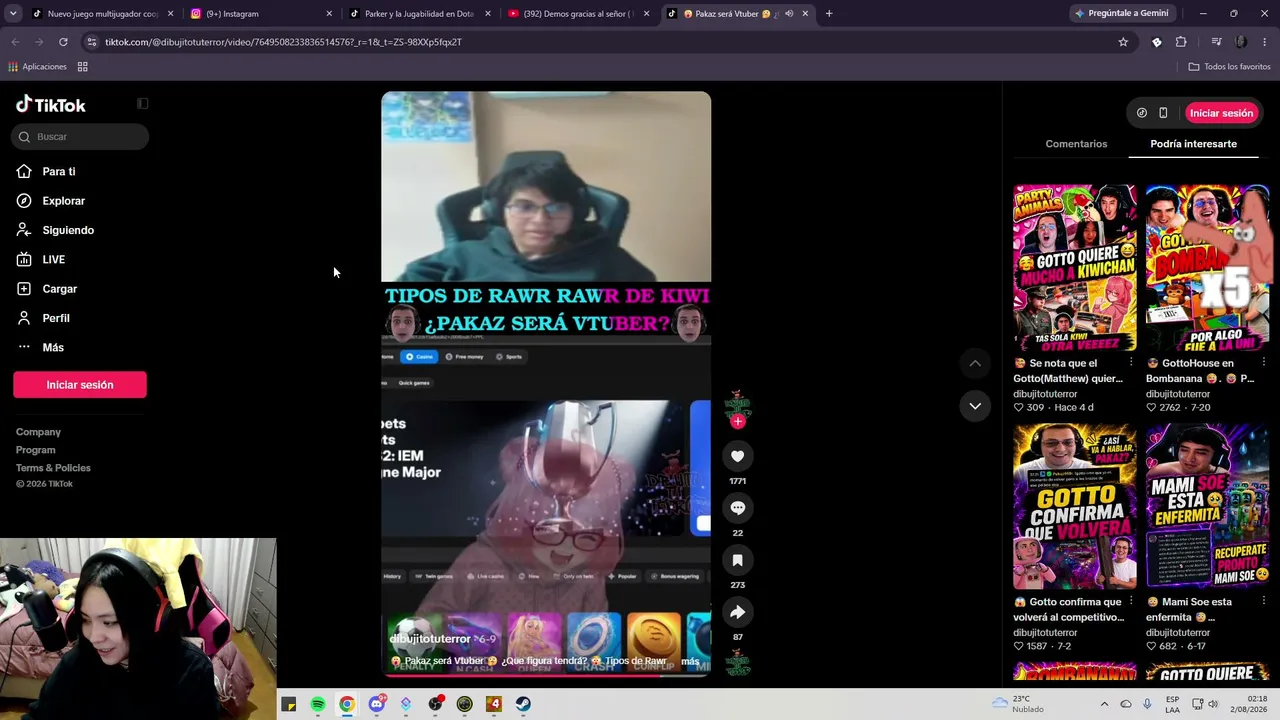Open the spinning sound disc of the video
This screenshot has width=1280, height=720.
point(738,662)
